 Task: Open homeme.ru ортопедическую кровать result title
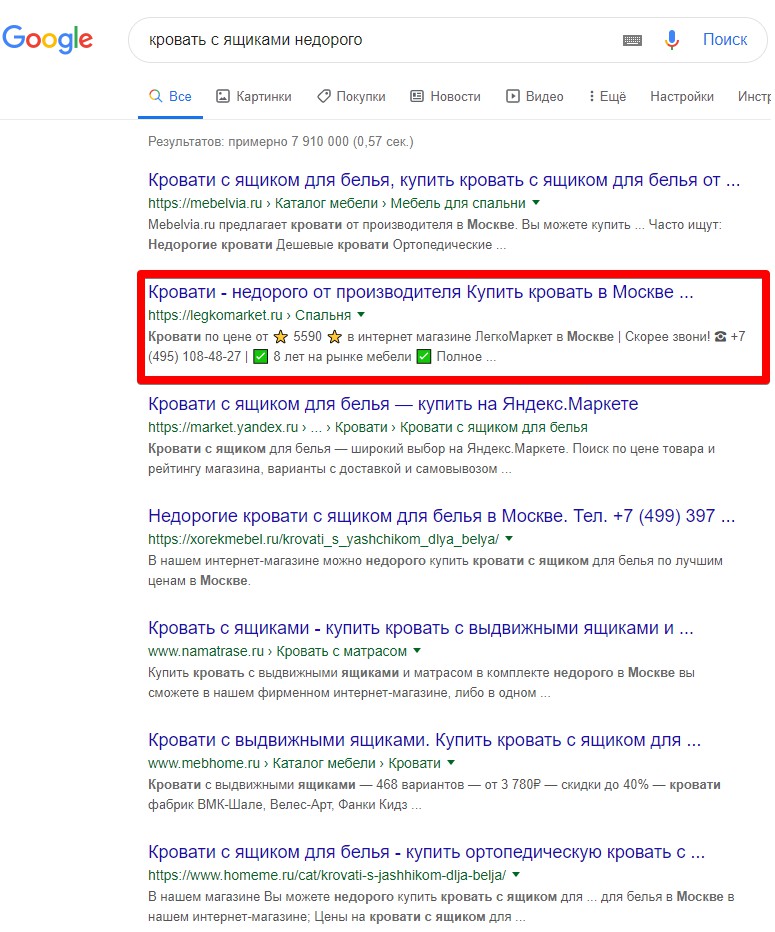426,852
